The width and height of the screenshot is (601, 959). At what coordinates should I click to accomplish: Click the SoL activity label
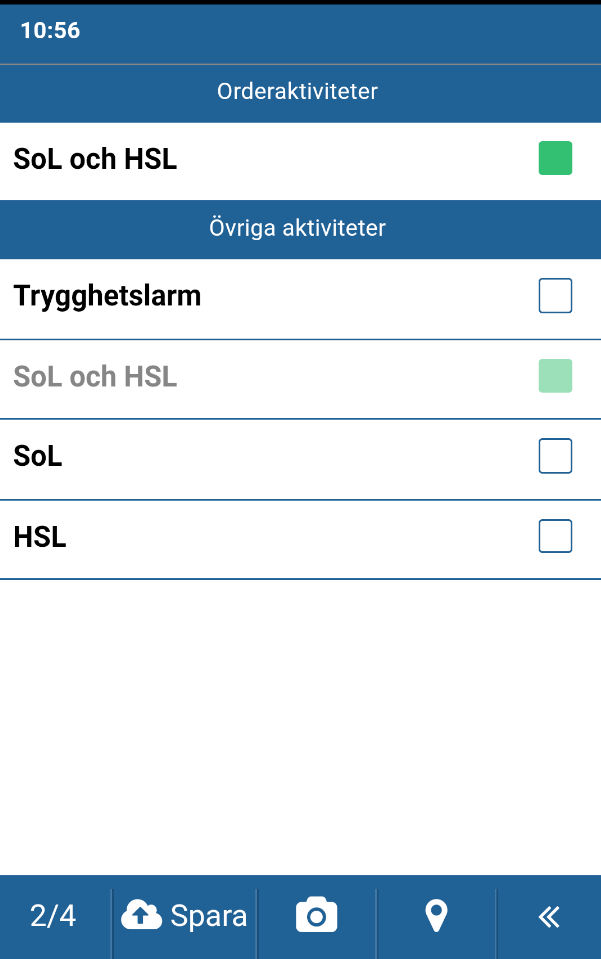tap(38, 456)
